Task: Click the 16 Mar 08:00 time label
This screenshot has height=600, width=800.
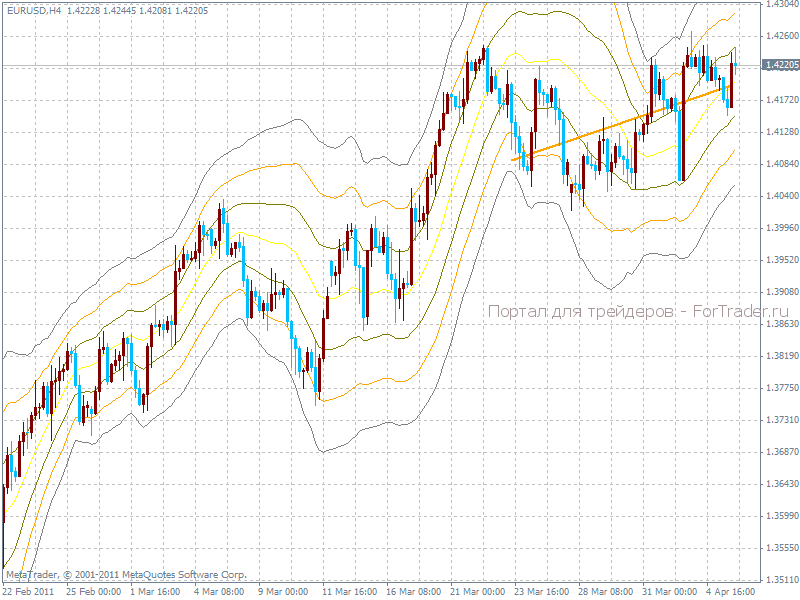Action: [413, 591]
